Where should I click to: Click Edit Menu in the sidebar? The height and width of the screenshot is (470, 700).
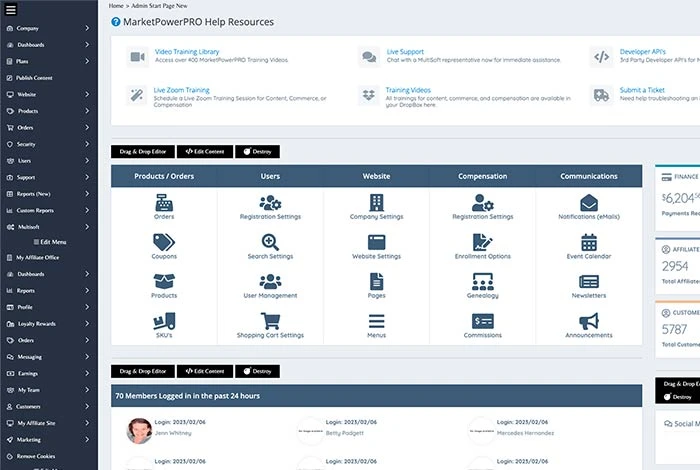tap(50, 242)
